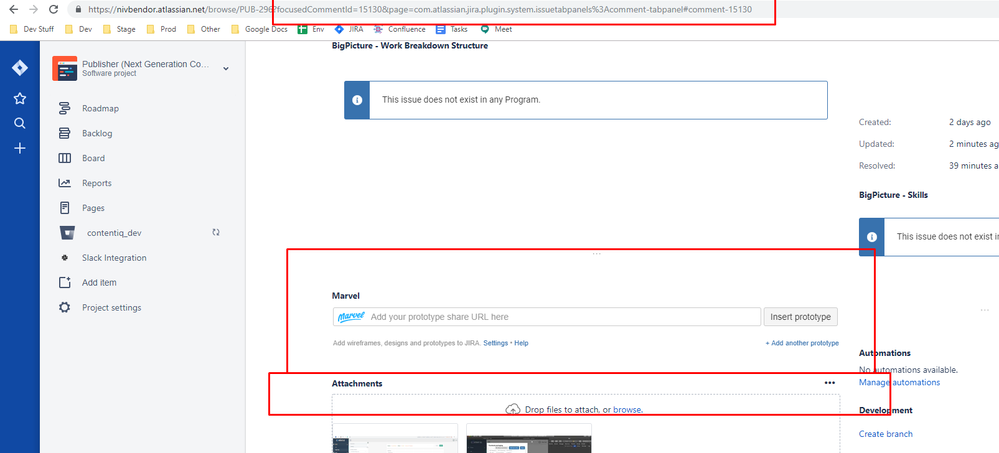
Task: Open the Pages section
Action: 93,208
